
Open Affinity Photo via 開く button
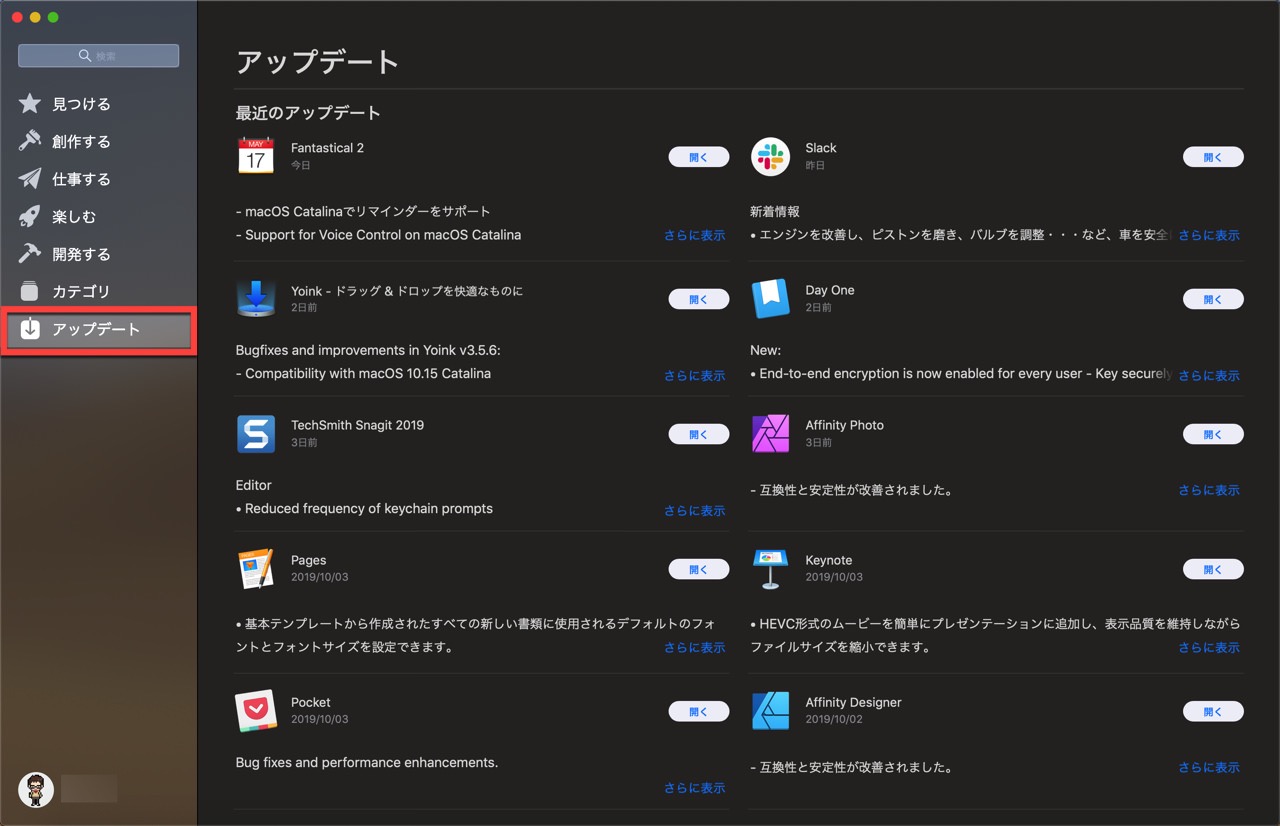pos(1213,434)
